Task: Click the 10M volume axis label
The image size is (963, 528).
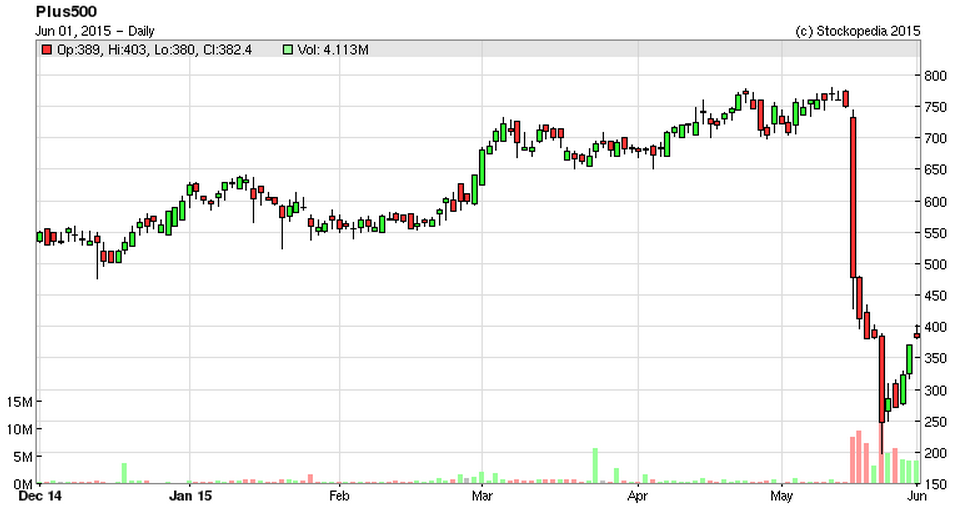Action: pos(20,429)
